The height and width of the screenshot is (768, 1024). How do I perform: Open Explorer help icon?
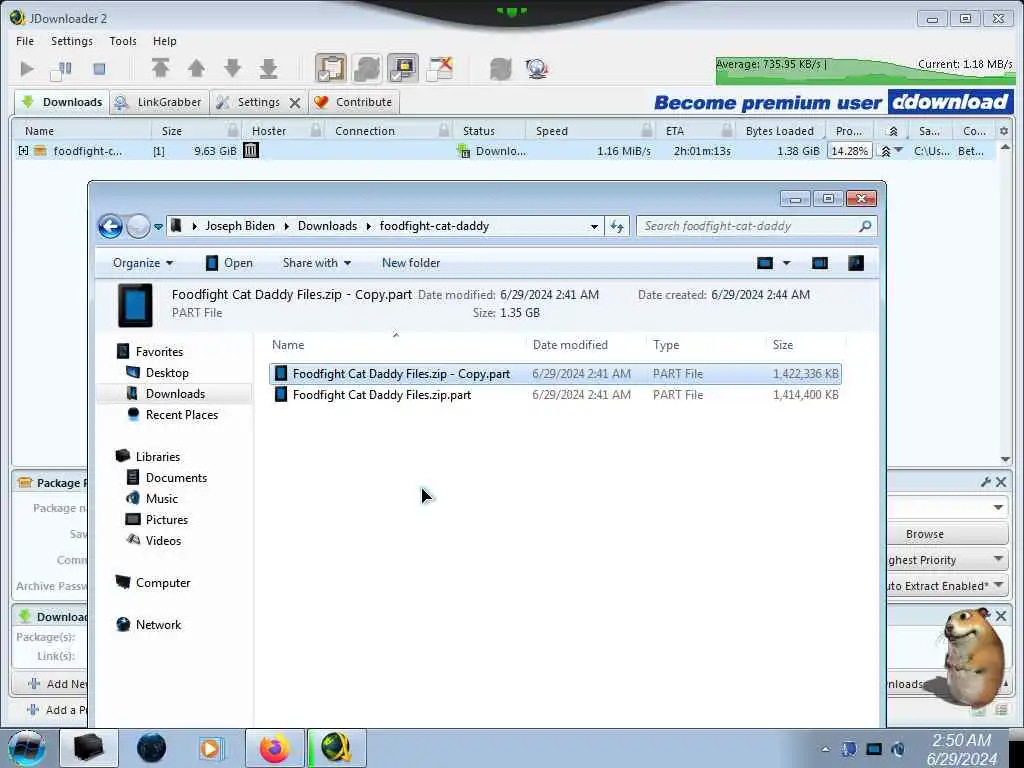click(x=856, y=263)
